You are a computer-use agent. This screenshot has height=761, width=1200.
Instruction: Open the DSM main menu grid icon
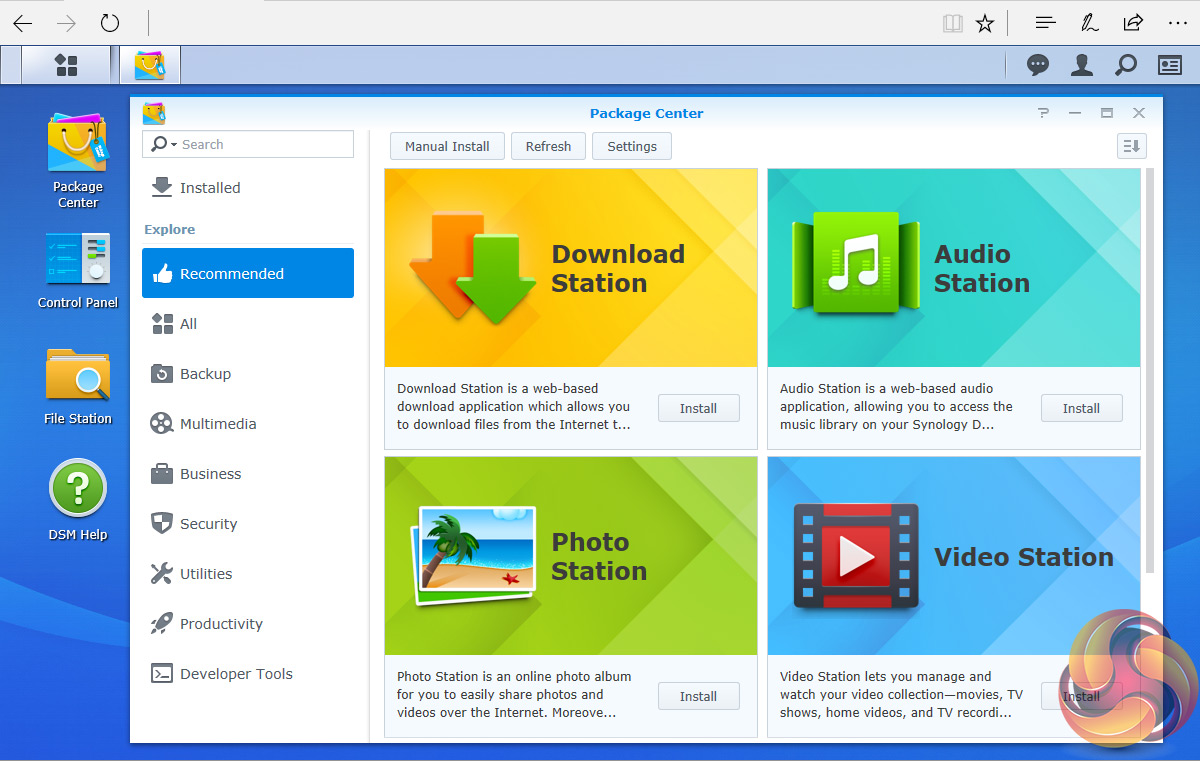click(66, 65)
